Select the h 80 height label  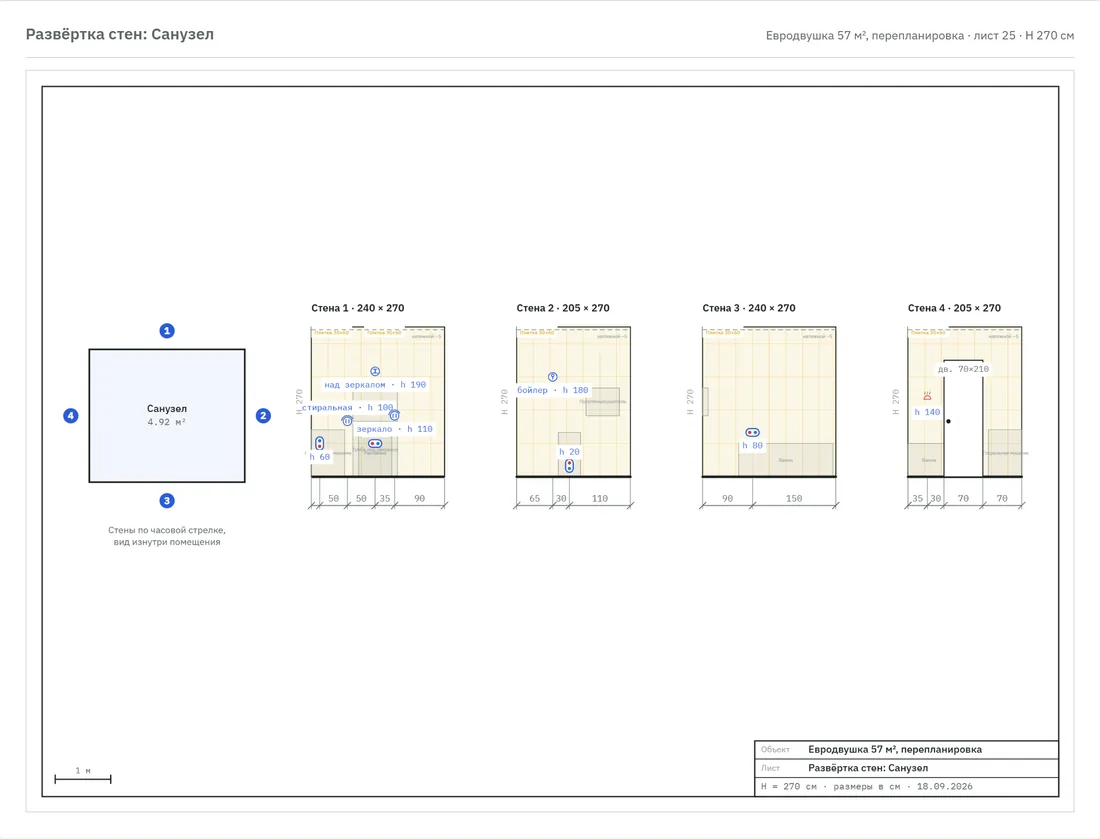click(x=752, y=445)
